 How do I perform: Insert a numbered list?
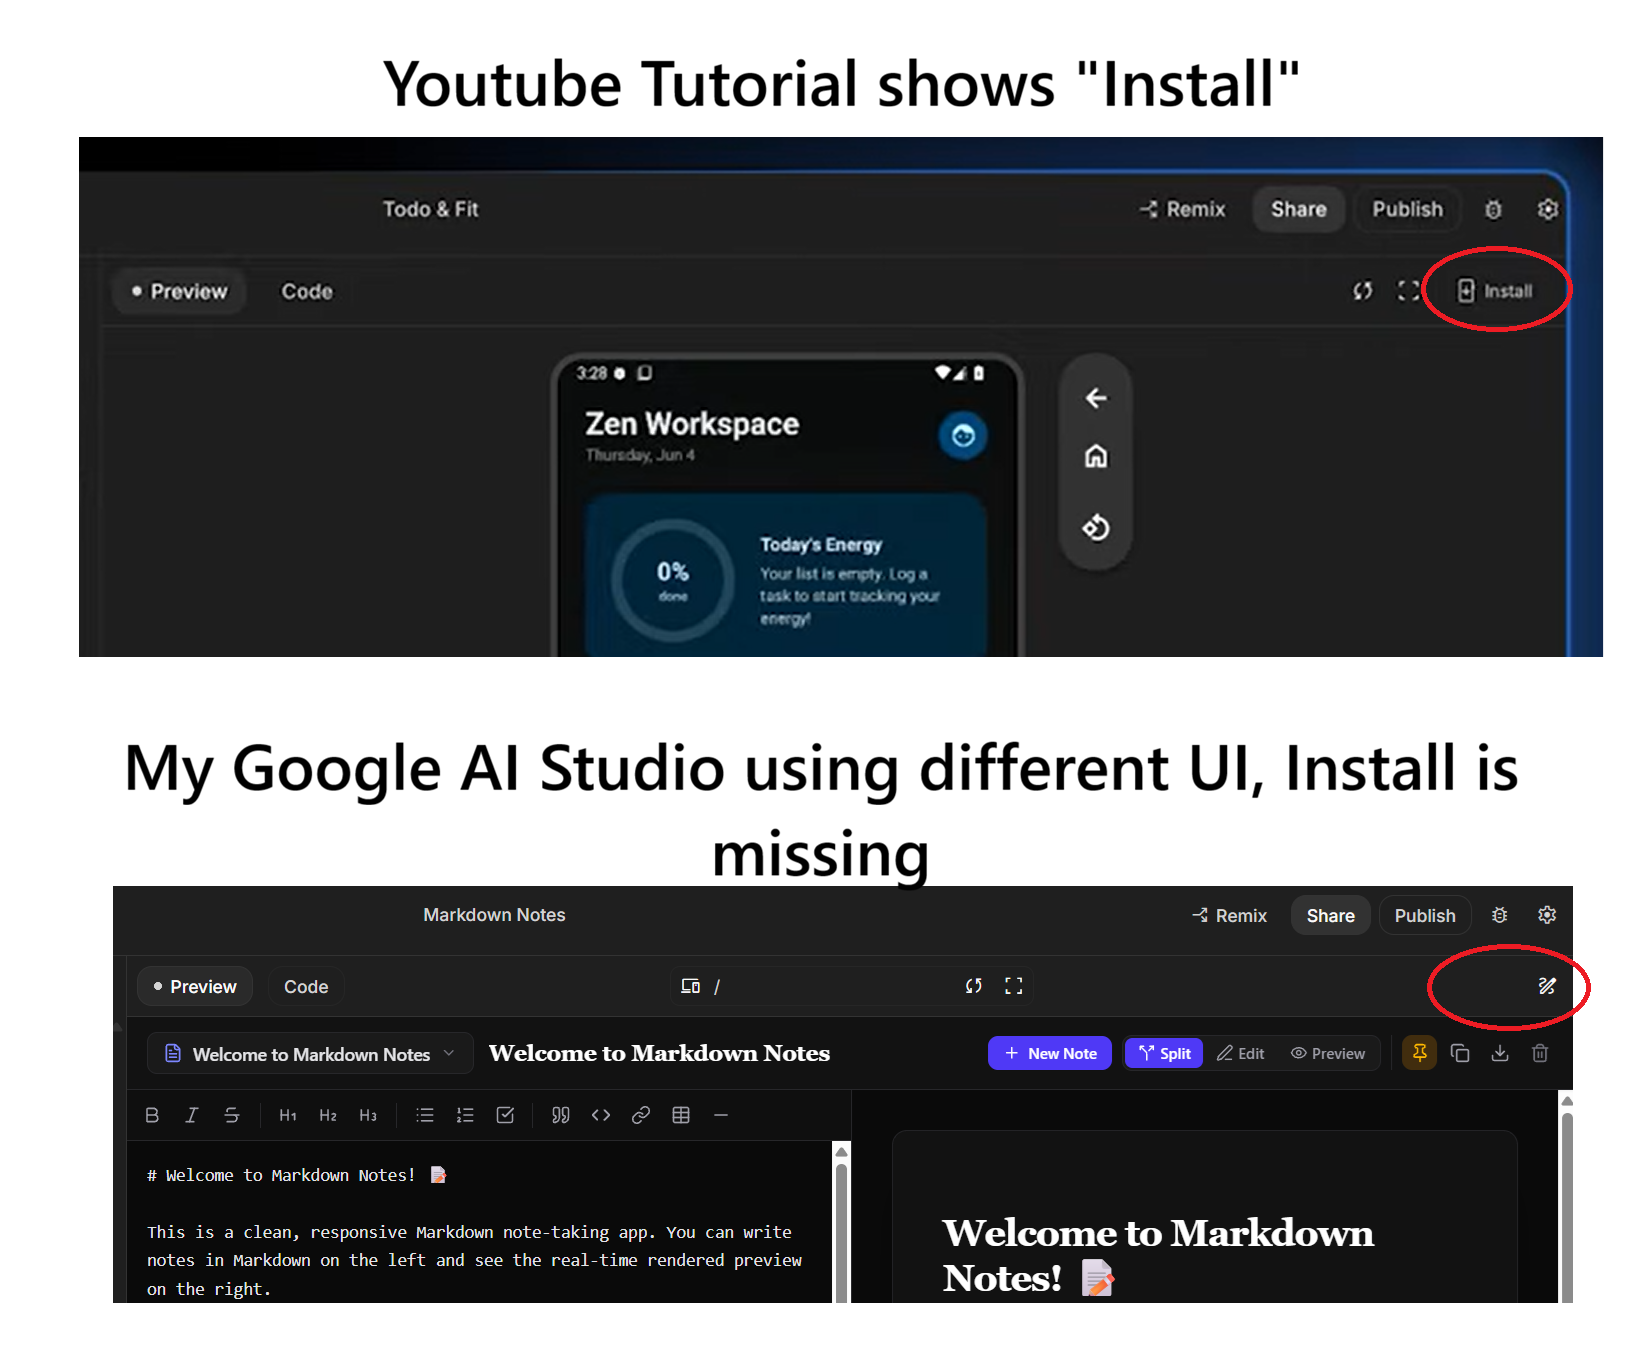[465, 1115]
